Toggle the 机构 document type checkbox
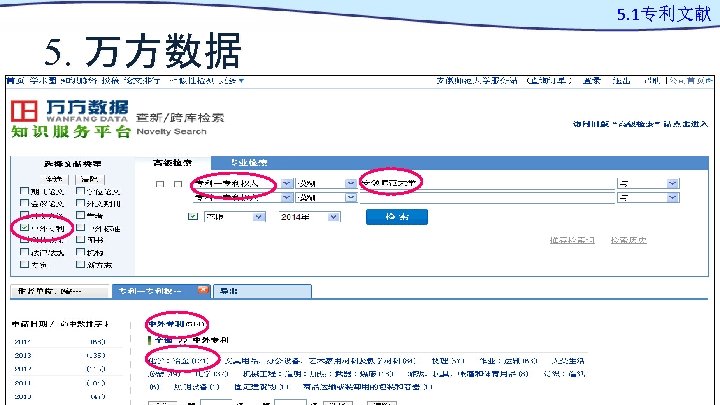This screenshot has height=405, width=720. [x=80, y=252]
